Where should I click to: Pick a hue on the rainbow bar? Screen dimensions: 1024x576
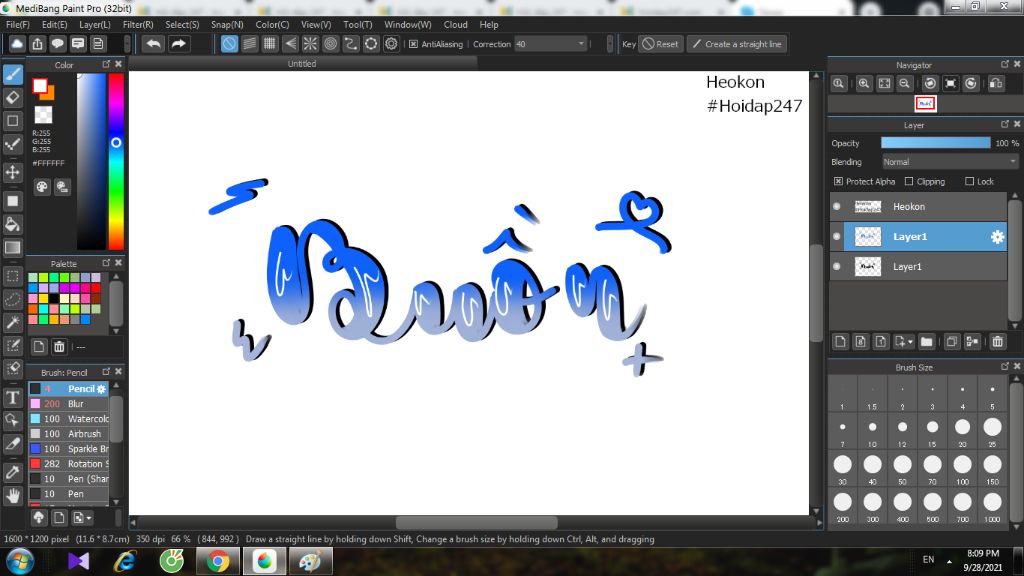(x=116, y=161)
